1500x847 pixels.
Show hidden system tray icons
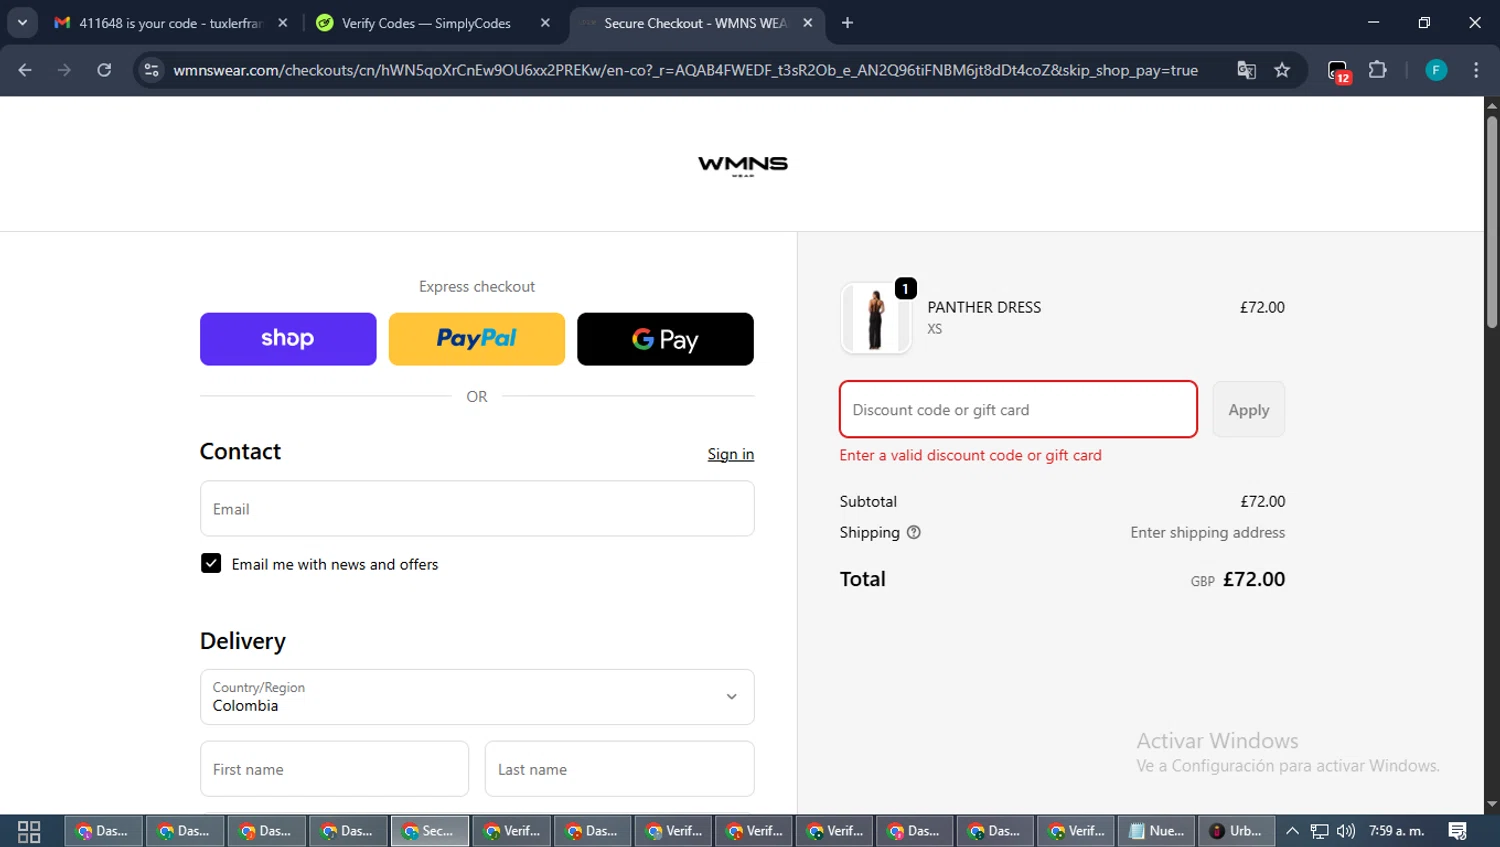tap(1292, 831)
